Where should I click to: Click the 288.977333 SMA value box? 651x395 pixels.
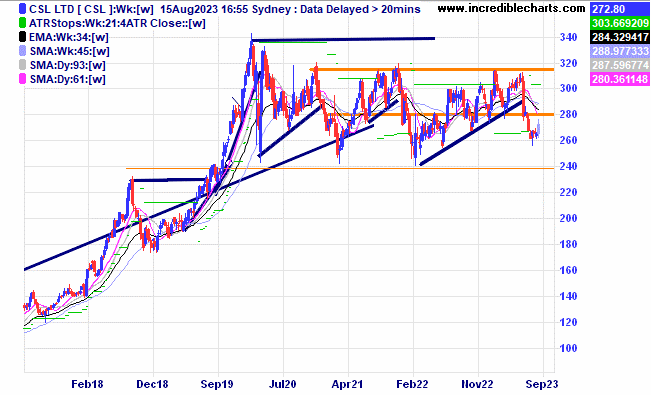pyautogui.click(x=620, y=51)
